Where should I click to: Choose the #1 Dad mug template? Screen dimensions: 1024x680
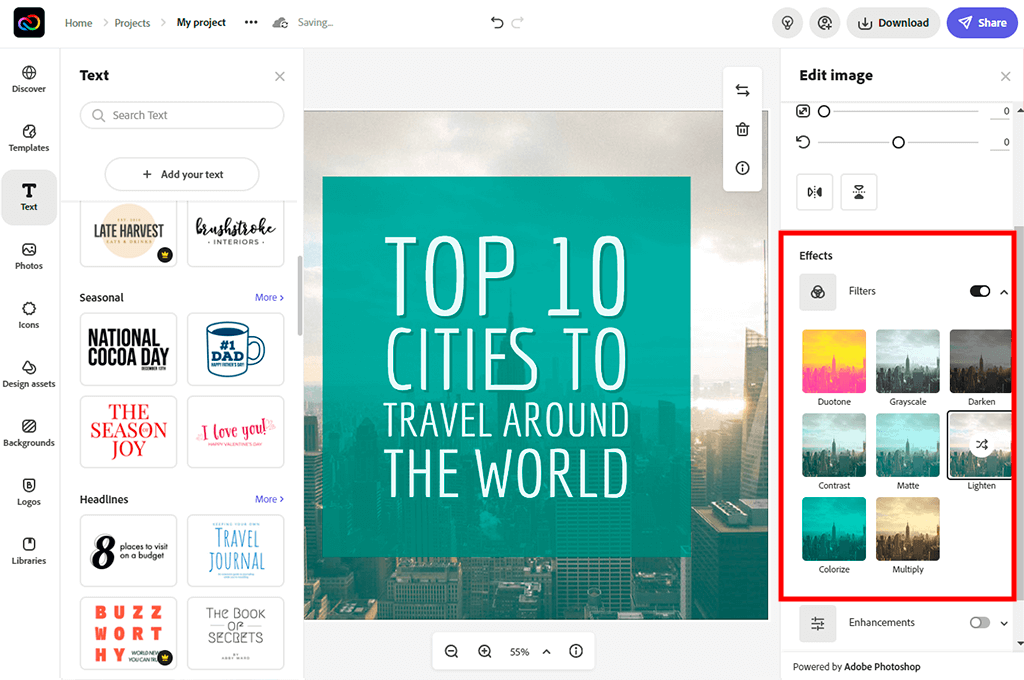click(236, 349)
